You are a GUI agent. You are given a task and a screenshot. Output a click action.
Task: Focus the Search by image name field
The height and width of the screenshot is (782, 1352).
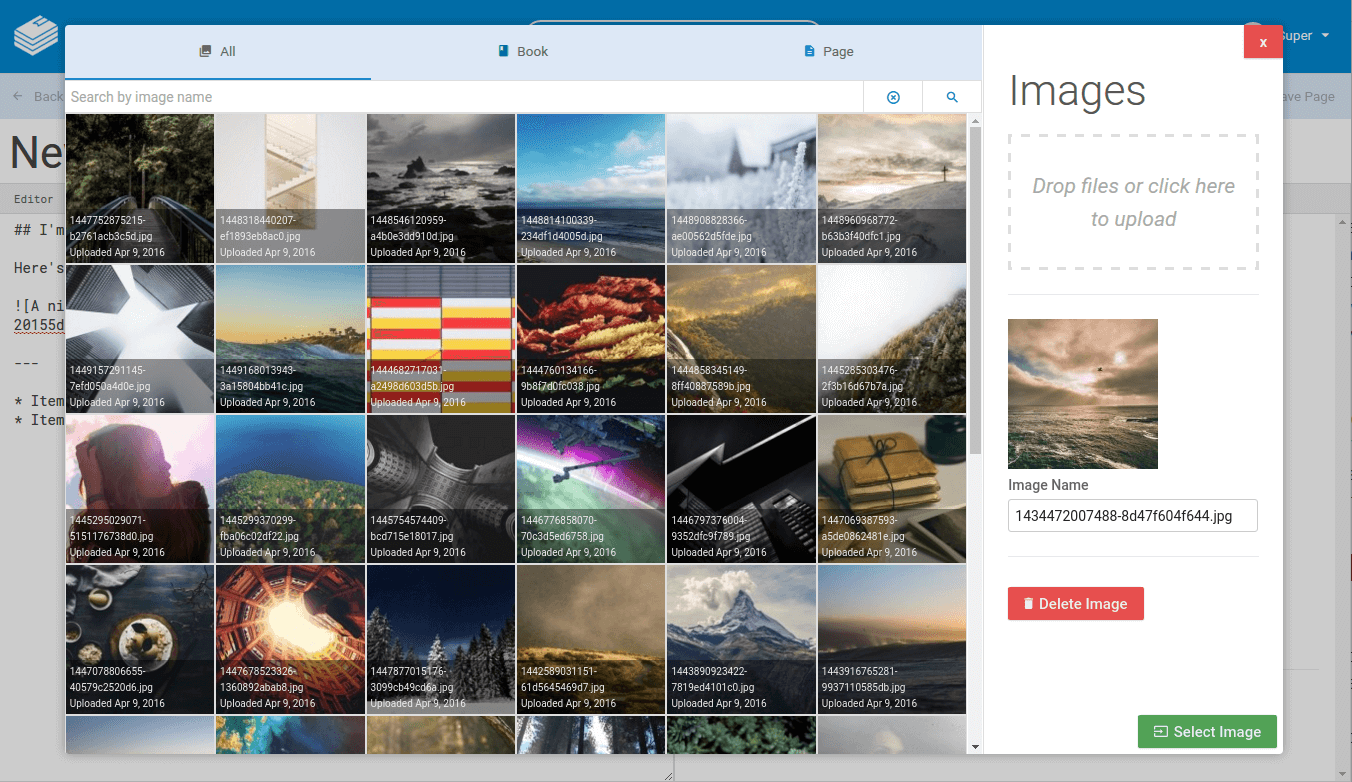pos(464,97)
